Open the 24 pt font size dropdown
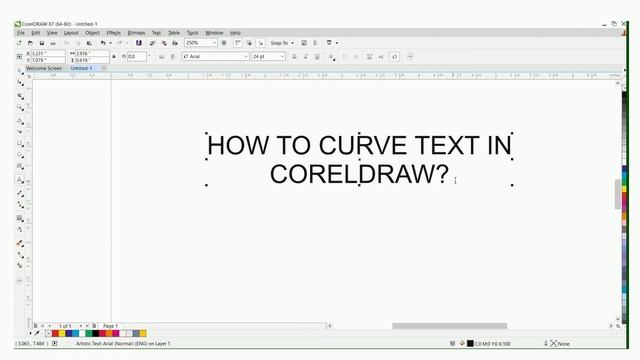Viewport: 640px width, 360px height. [x=282, y=57]
